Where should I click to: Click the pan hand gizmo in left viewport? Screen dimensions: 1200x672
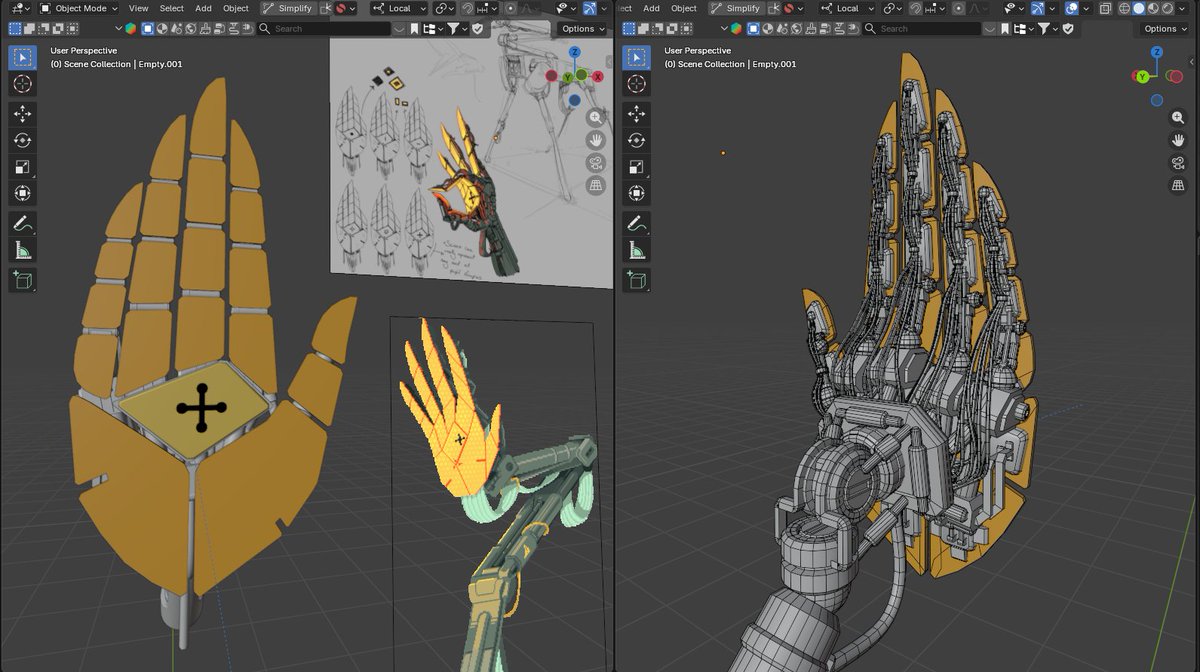coord(595,140)
